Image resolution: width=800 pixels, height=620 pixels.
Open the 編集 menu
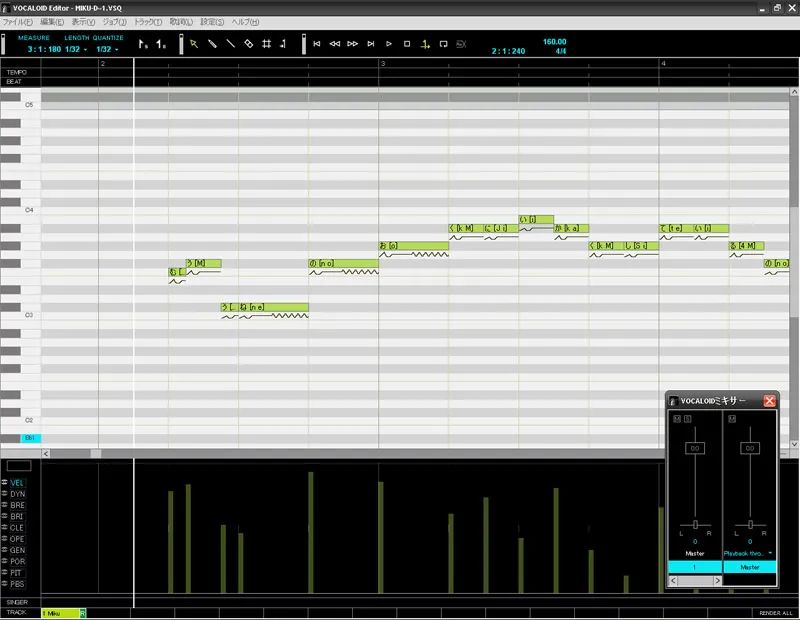click(52, 22)
